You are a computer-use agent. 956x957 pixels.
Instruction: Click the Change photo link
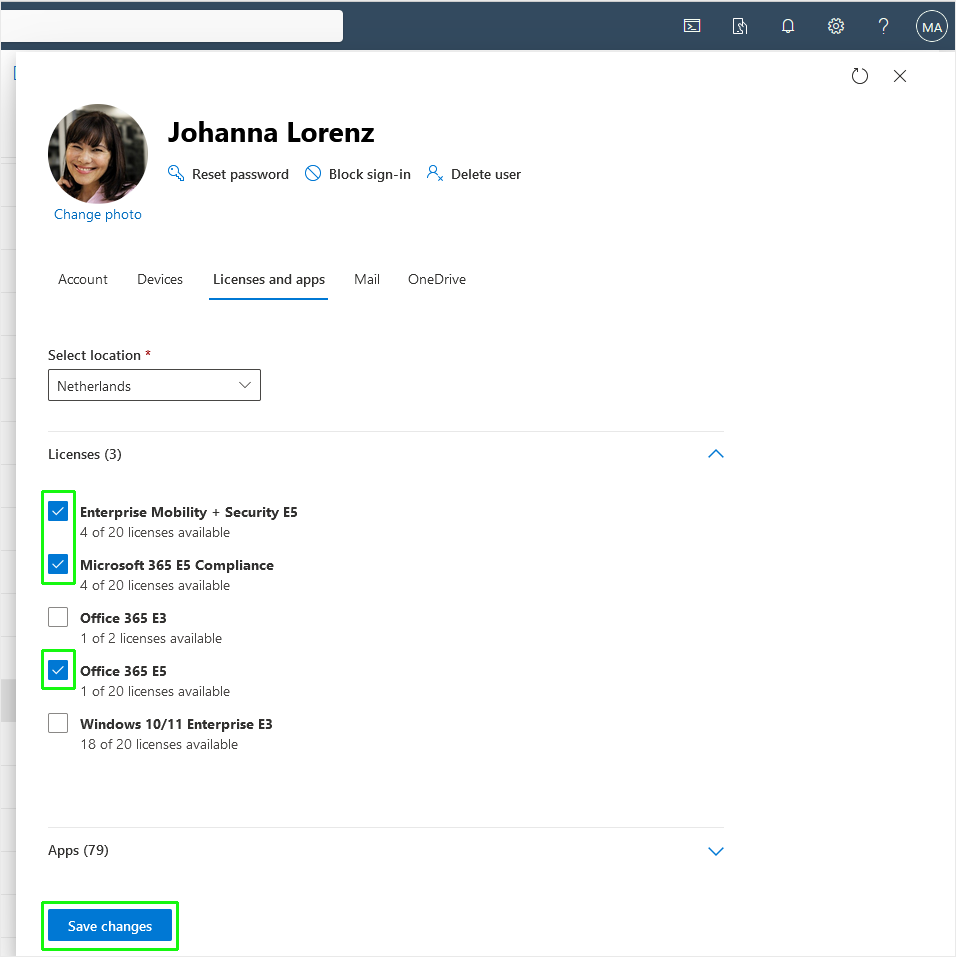pos(98,214)
